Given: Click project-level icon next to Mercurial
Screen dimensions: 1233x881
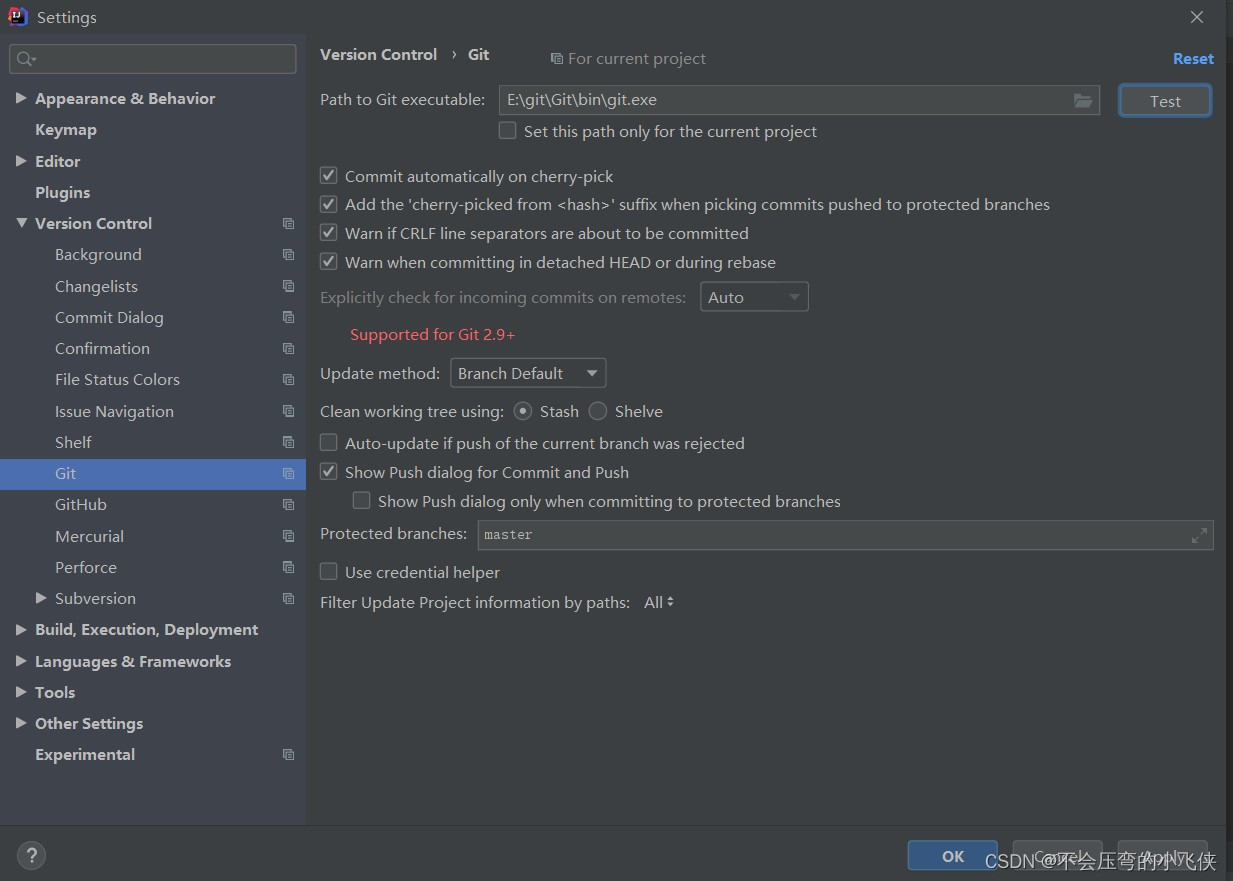Looking at the screenshot, I should (x=288, y=536).
